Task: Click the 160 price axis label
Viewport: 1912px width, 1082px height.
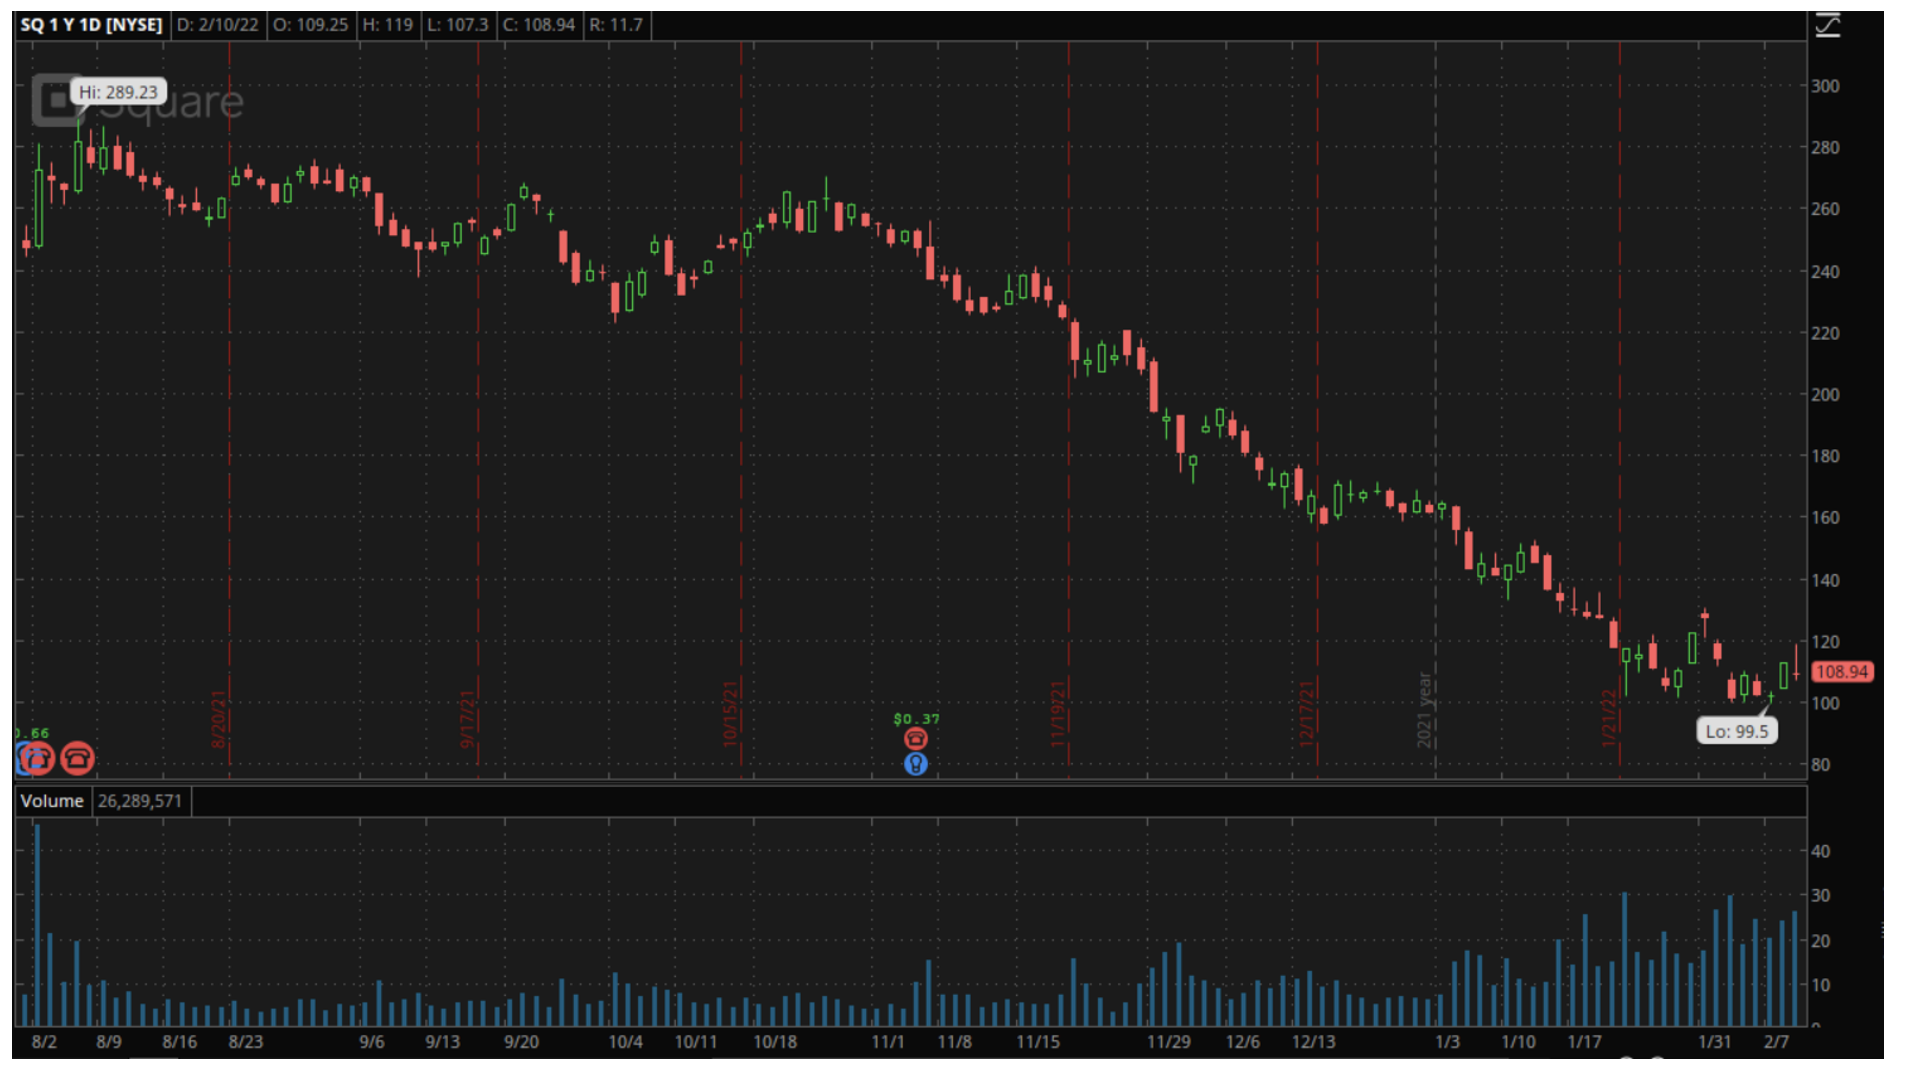Action: [x=1825, y=518]
